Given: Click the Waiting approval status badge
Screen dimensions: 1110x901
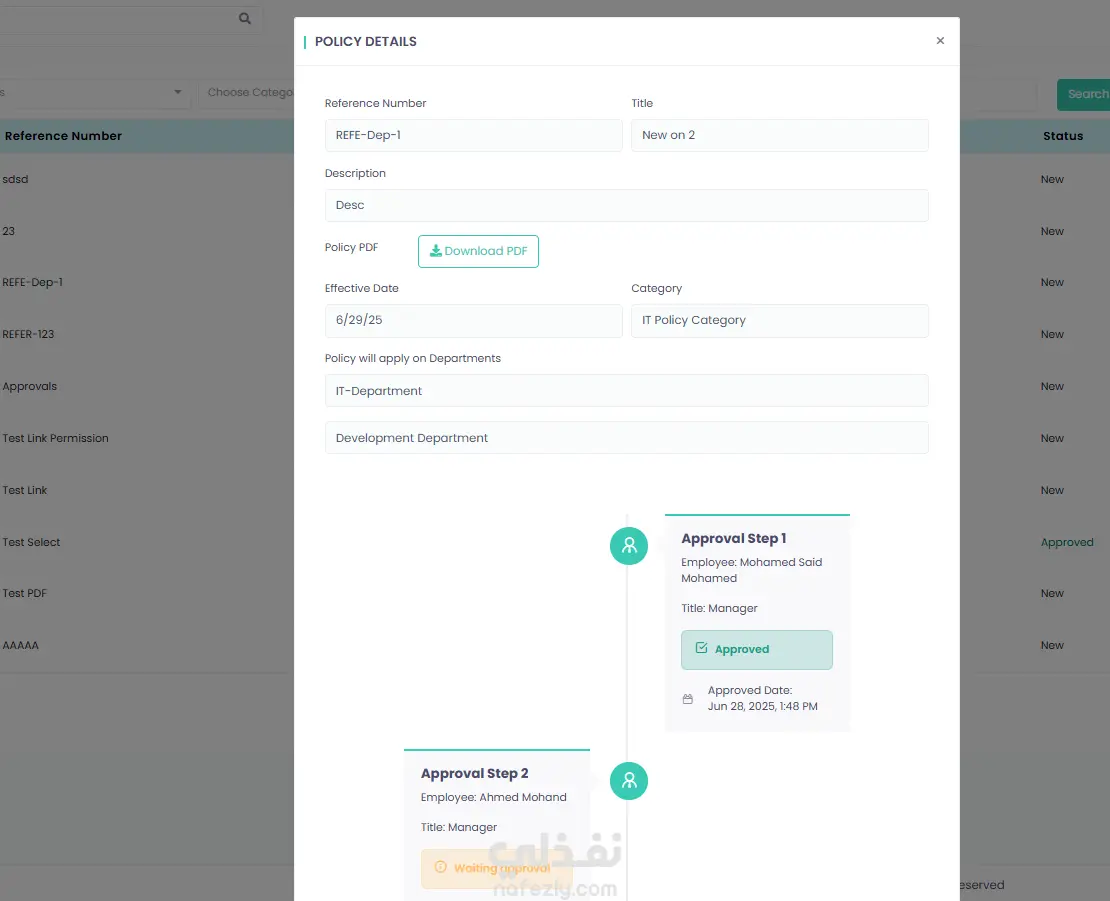Looking at the screenshot, I should [496, 868].
